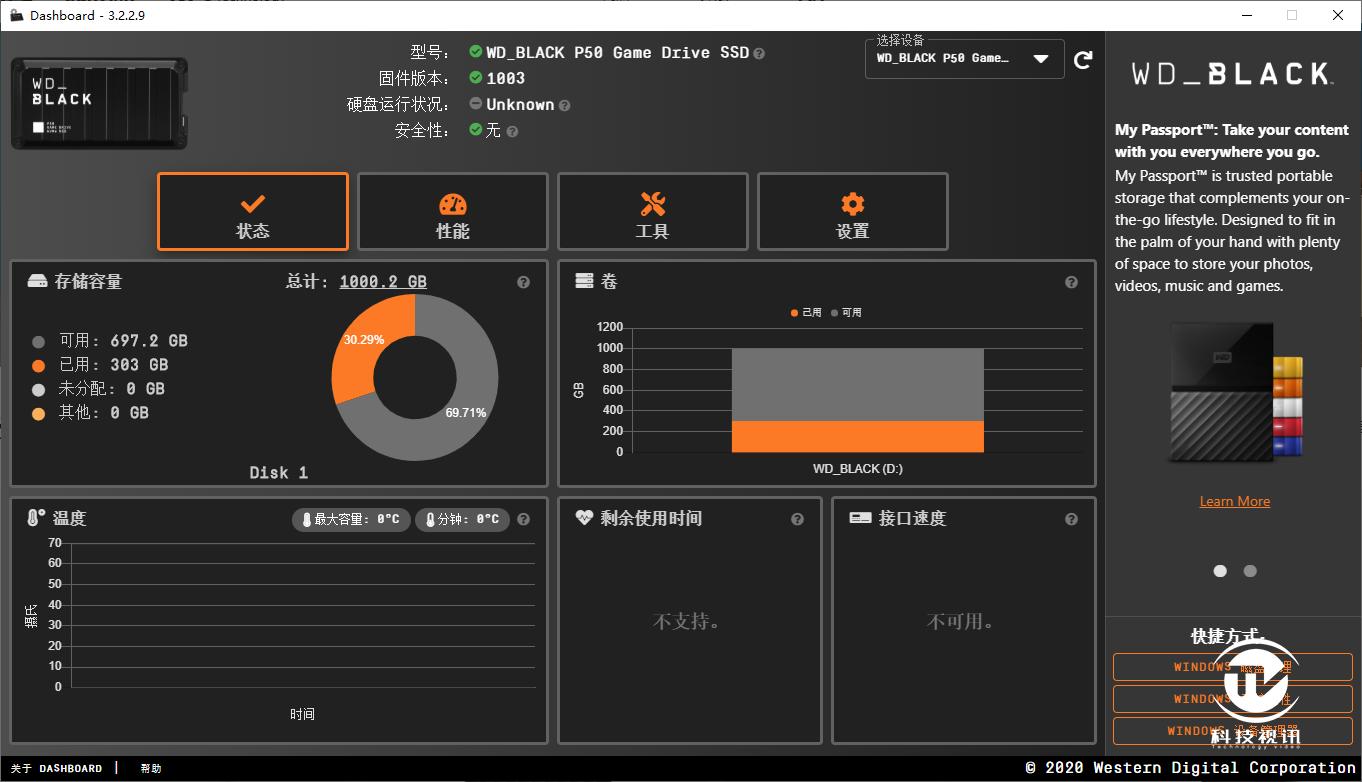This screenshot has width=1362, height=782.
Task: Click the help icon beside WD_BLACK P50 model name
Action: pos(757,53)
